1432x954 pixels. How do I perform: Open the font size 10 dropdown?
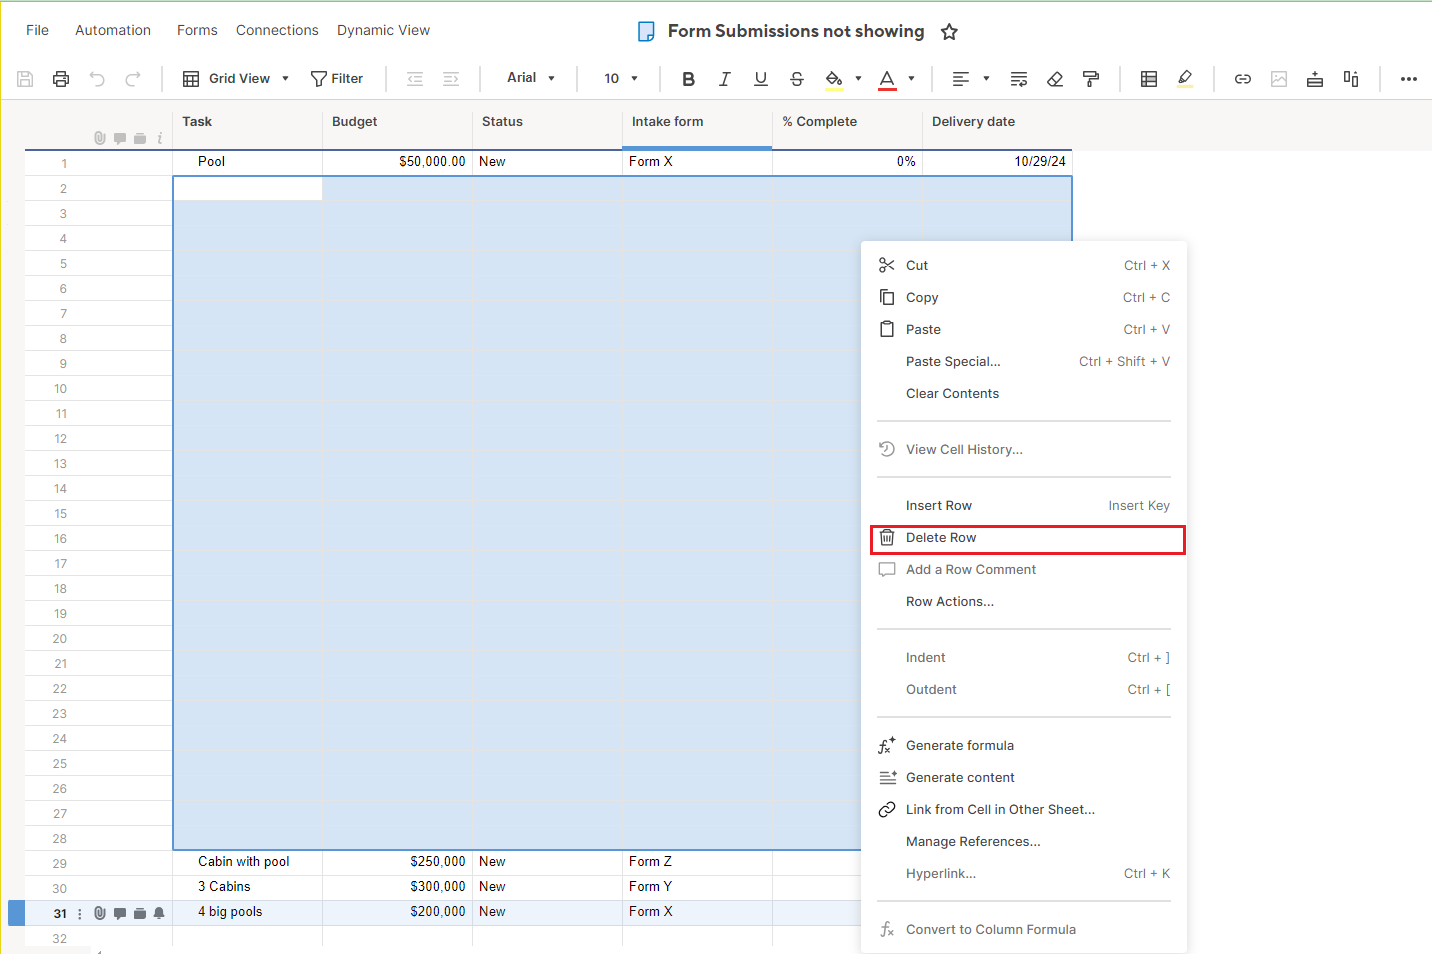[x=620, y=79]
